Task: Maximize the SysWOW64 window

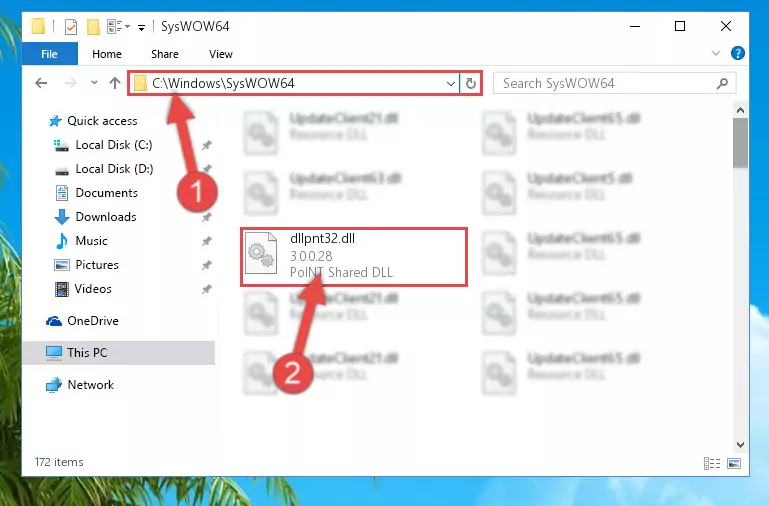Action: (x=680, y=26)
